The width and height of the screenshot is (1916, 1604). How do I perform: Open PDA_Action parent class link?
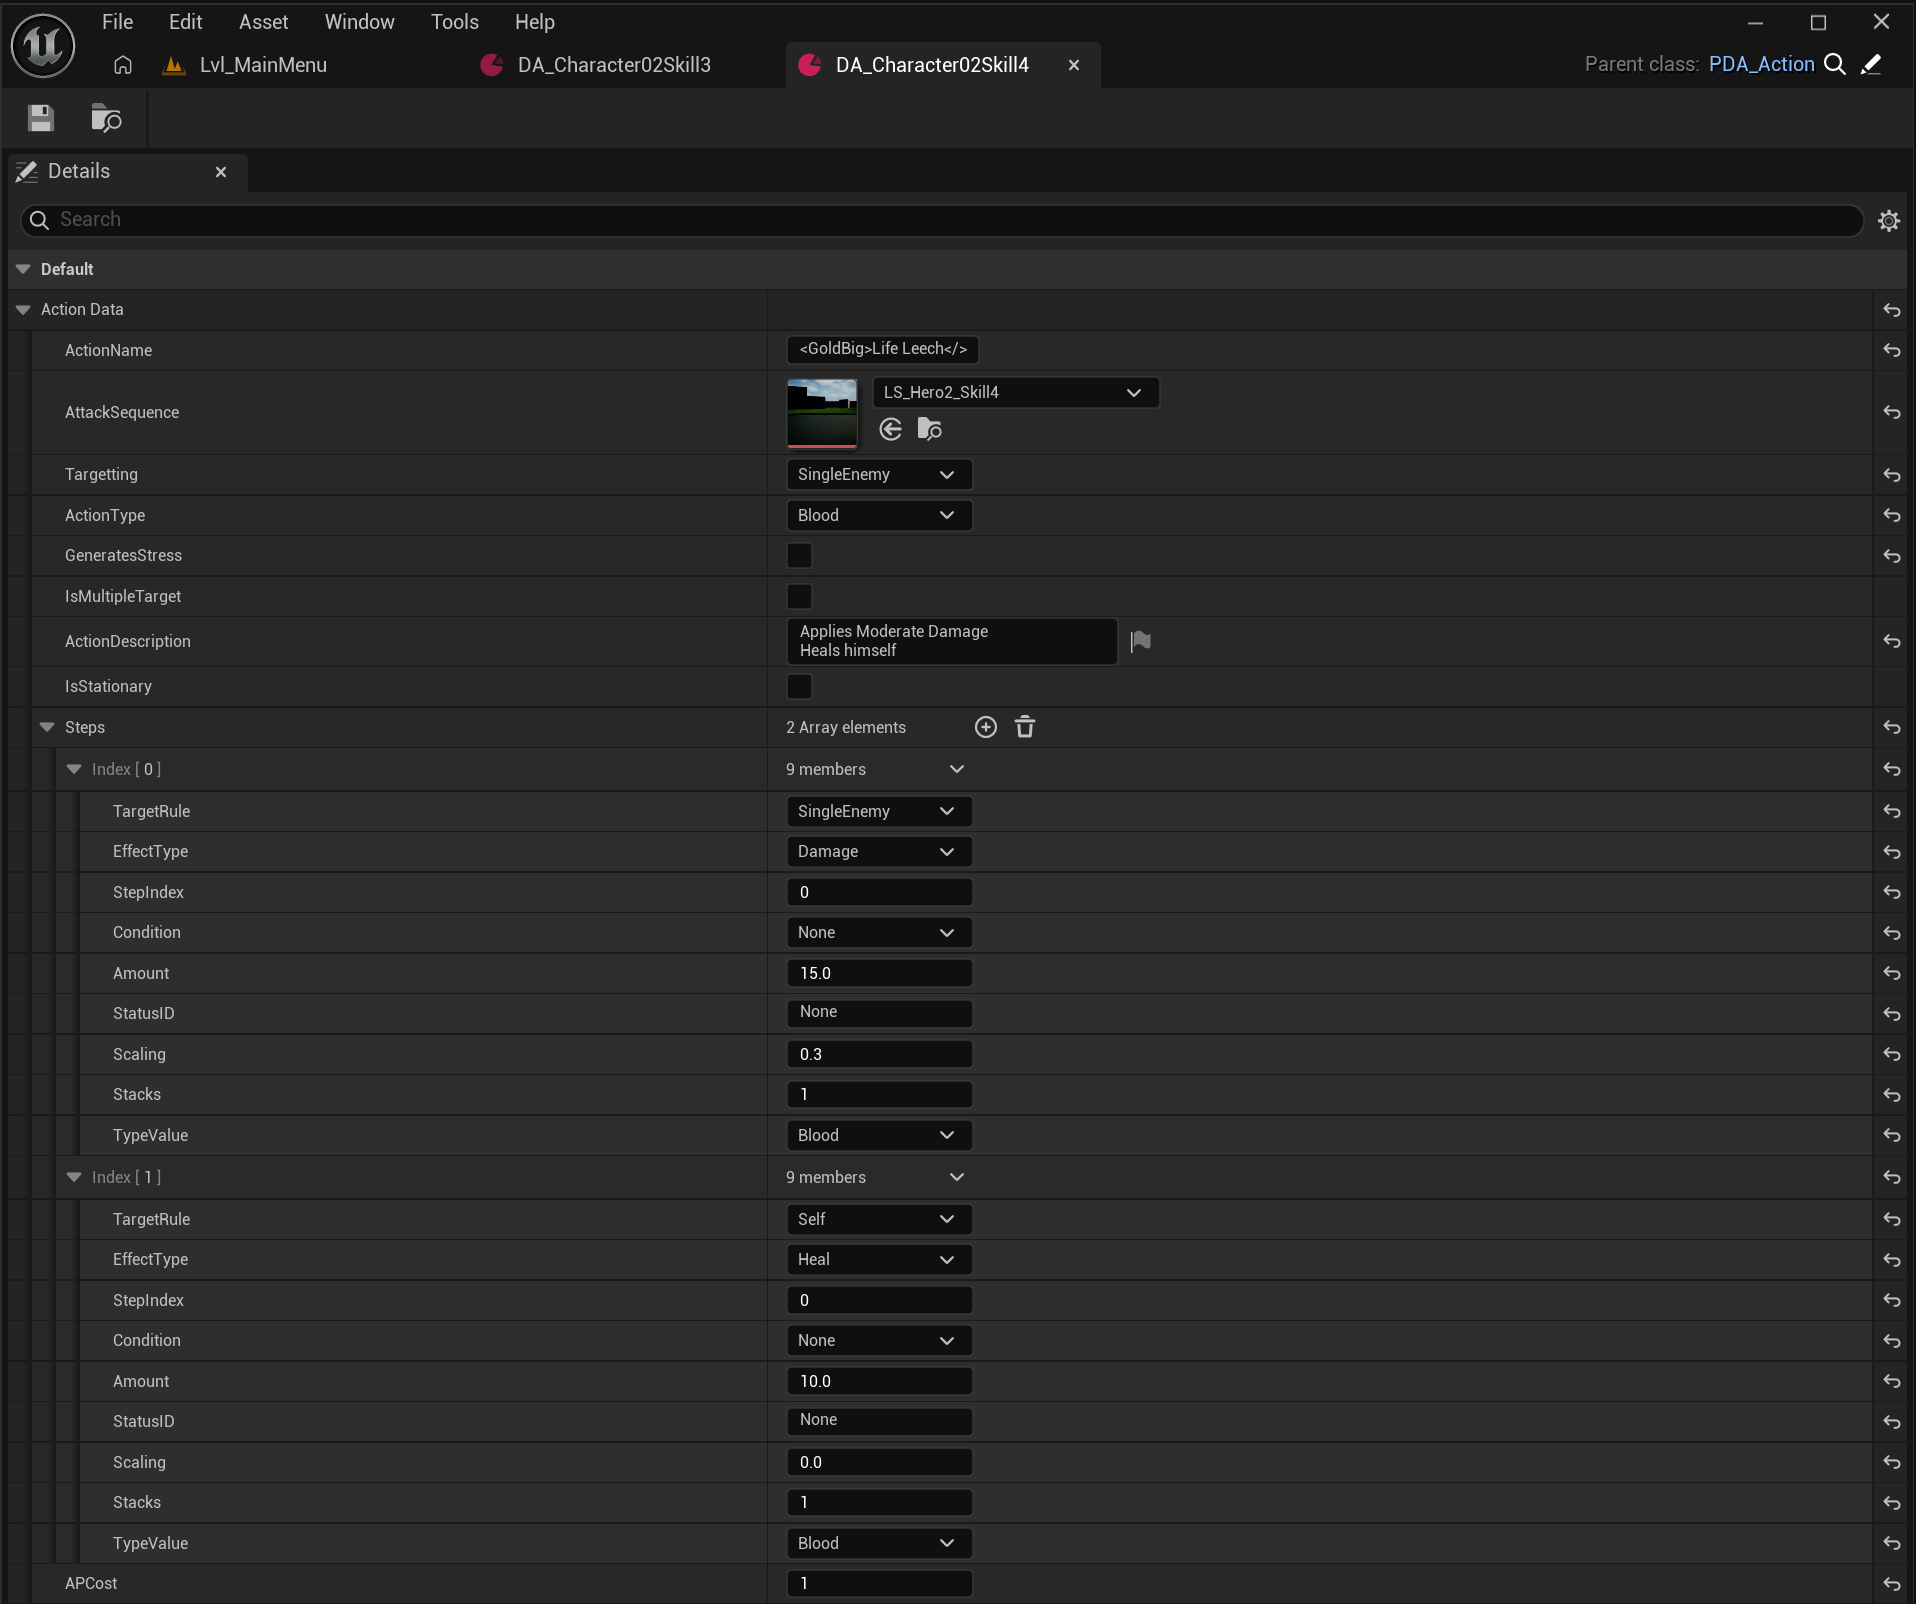1761,64
